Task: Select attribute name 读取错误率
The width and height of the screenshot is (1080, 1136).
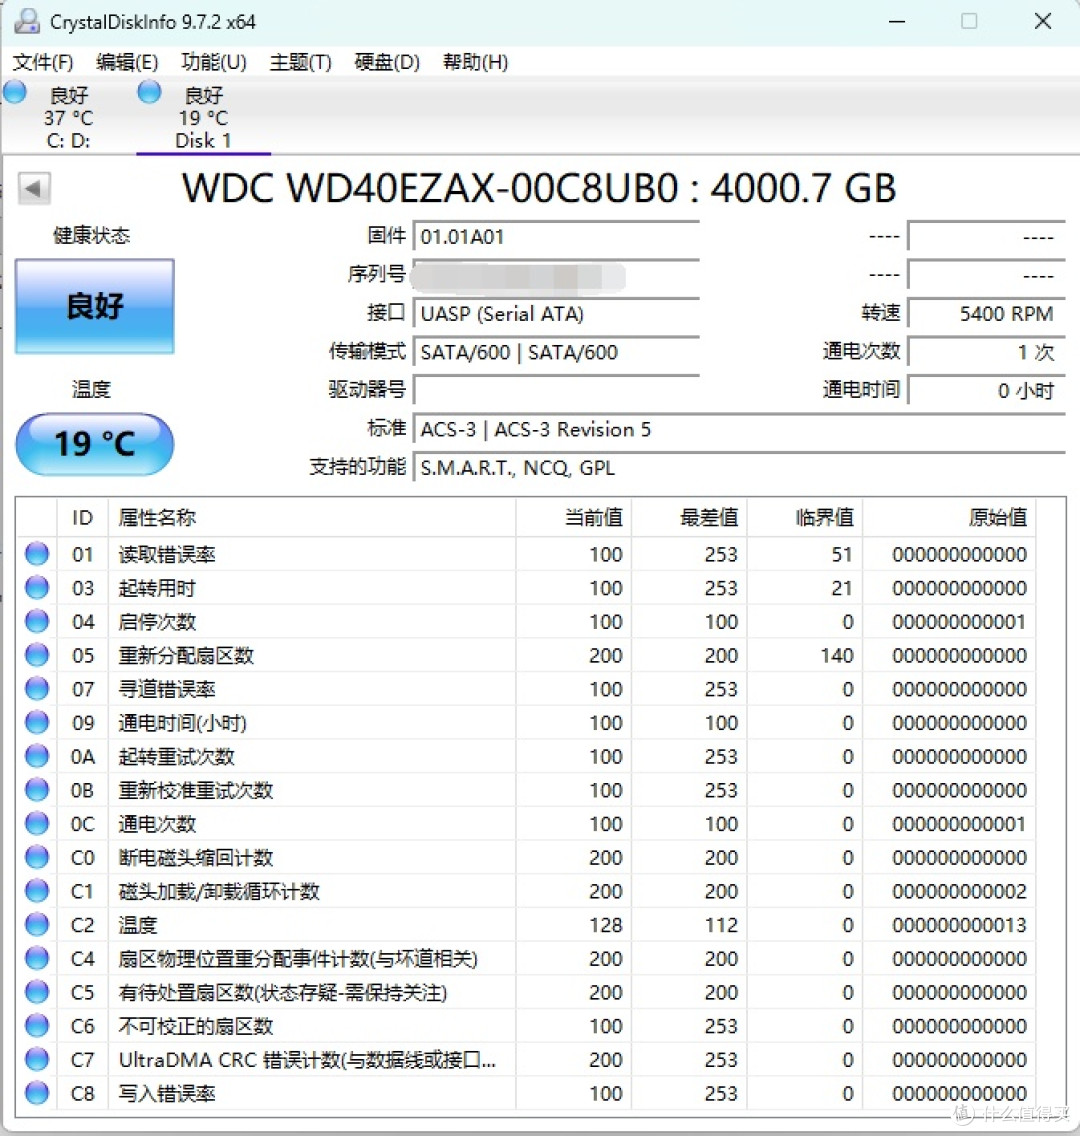Action: pos(167,554)
